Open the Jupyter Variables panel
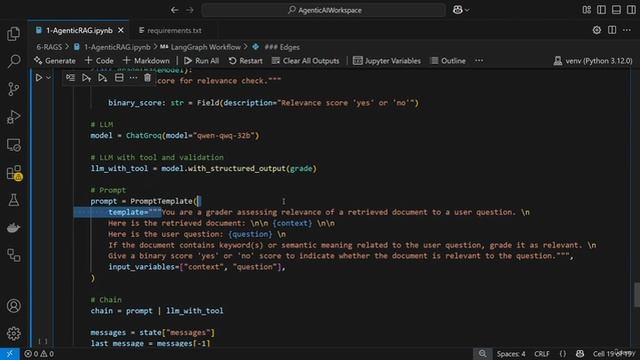640x360 pixels. click(x=387, y=61)
